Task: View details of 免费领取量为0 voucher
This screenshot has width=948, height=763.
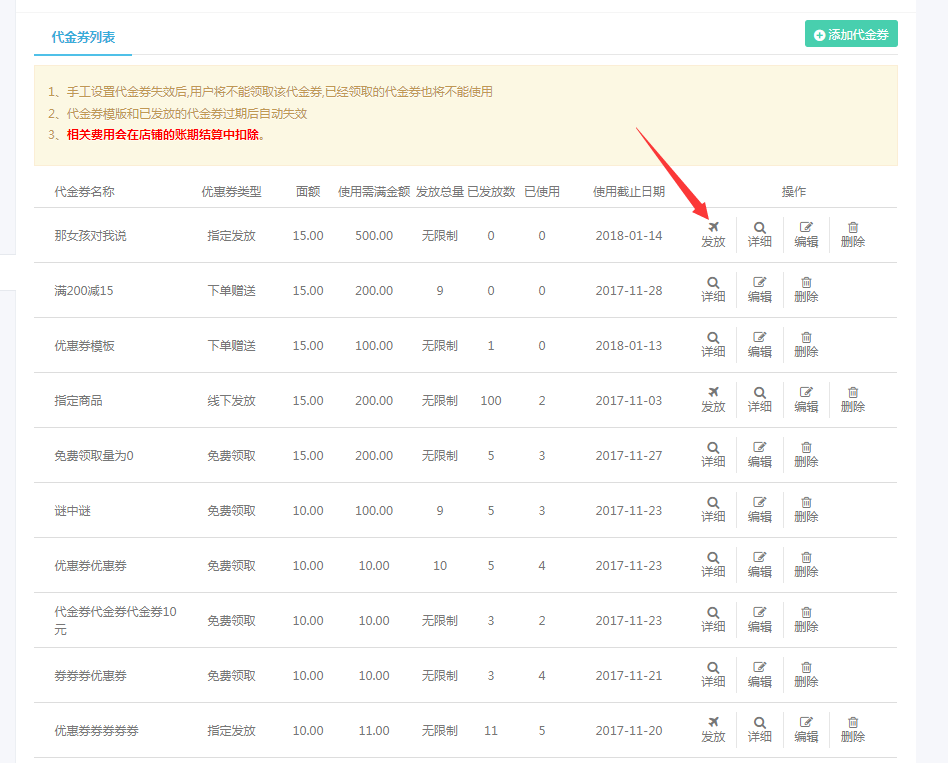Action: [x=713, y=454]
